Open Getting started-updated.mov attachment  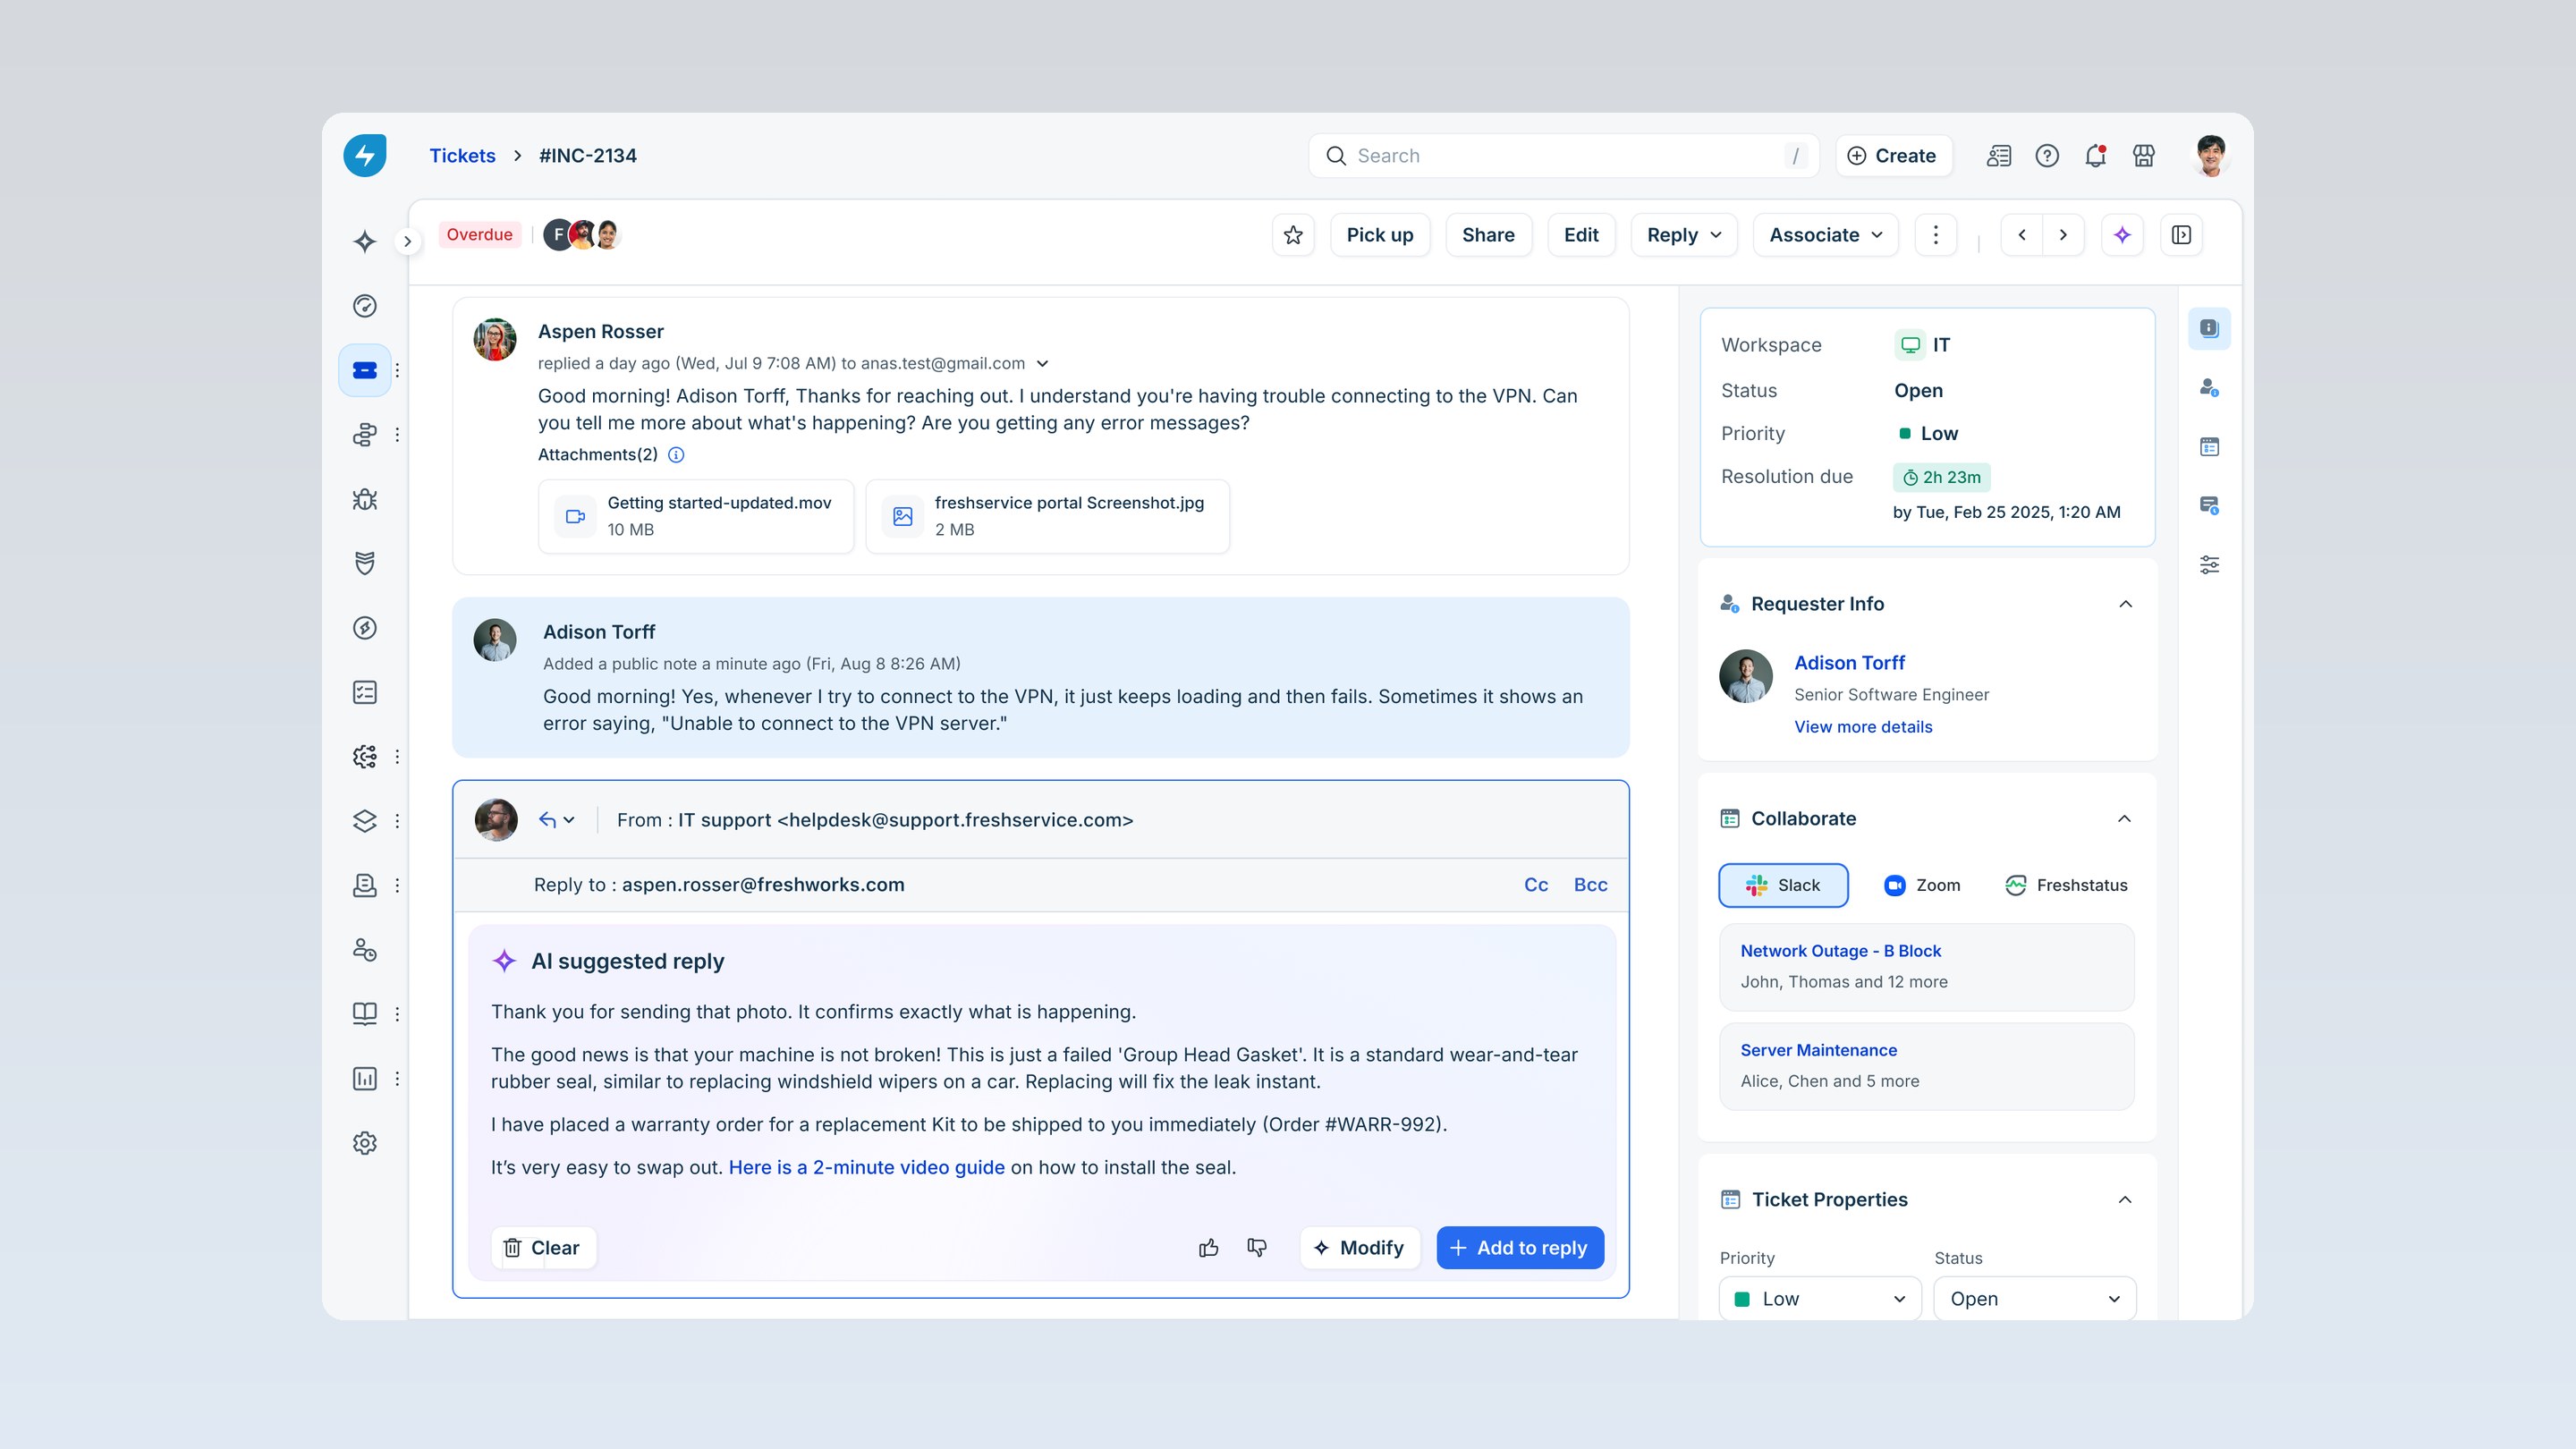click(696, 516)
